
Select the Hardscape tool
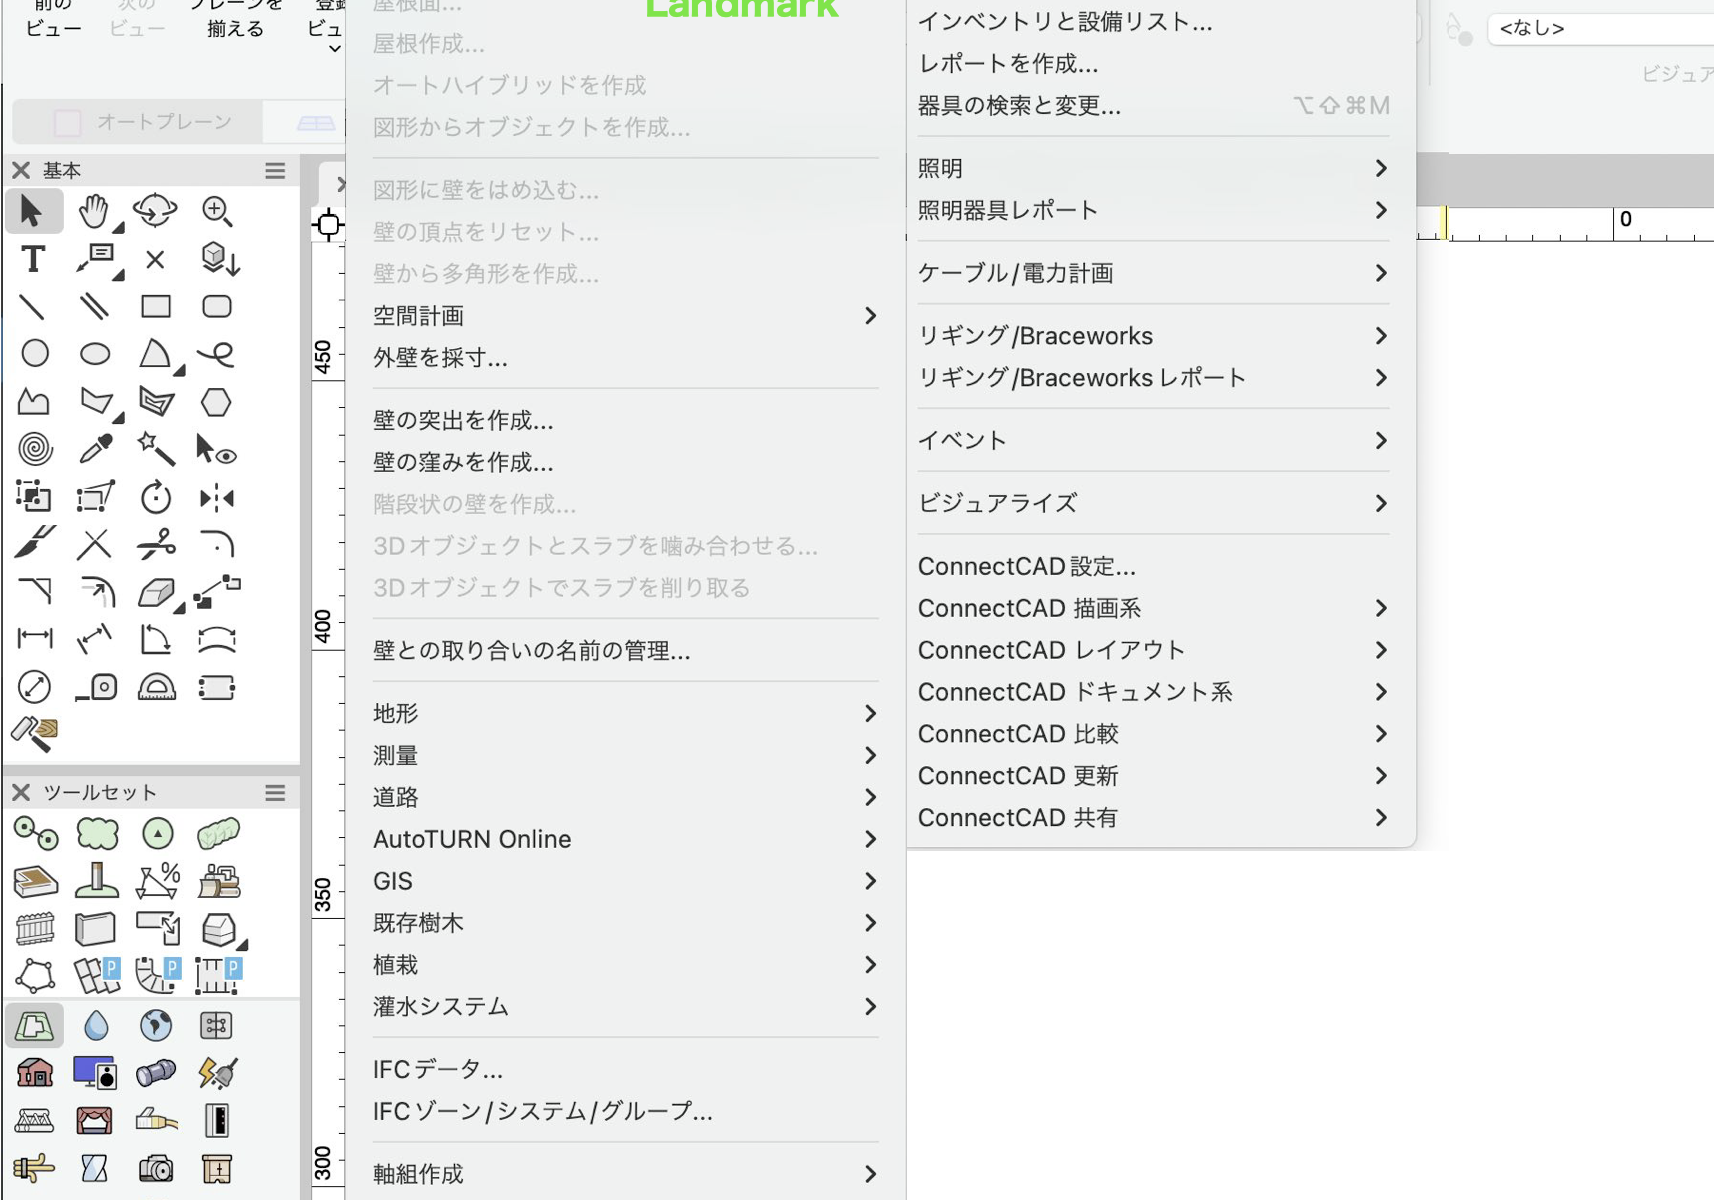(36, 881)
